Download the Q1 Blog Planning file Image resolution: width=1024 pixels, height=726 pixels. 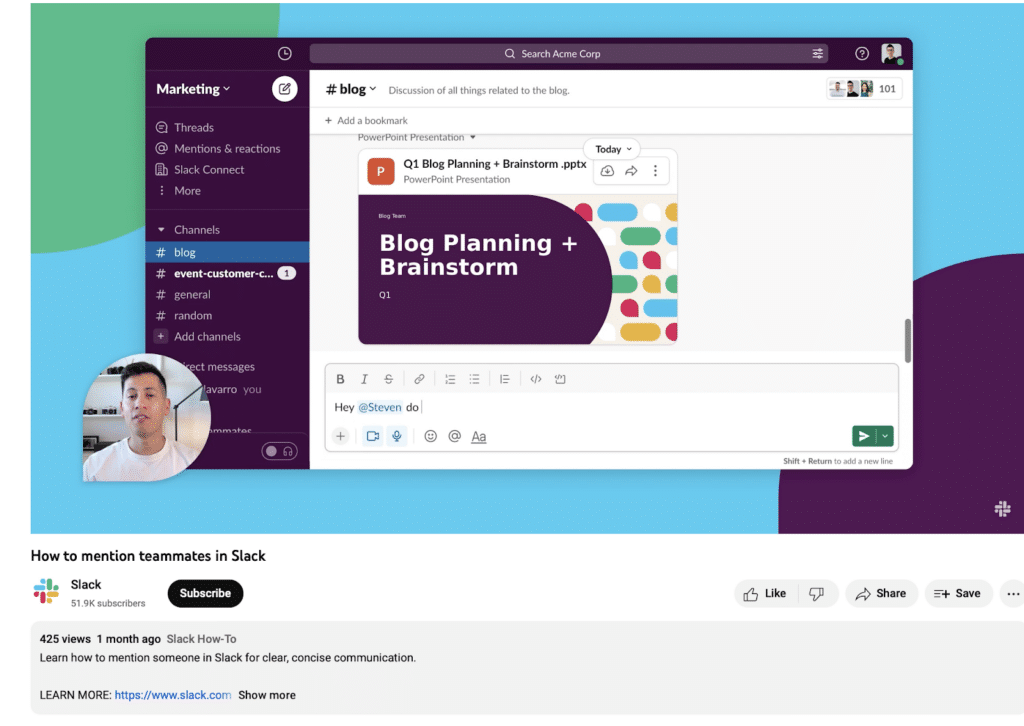[607, 171]
